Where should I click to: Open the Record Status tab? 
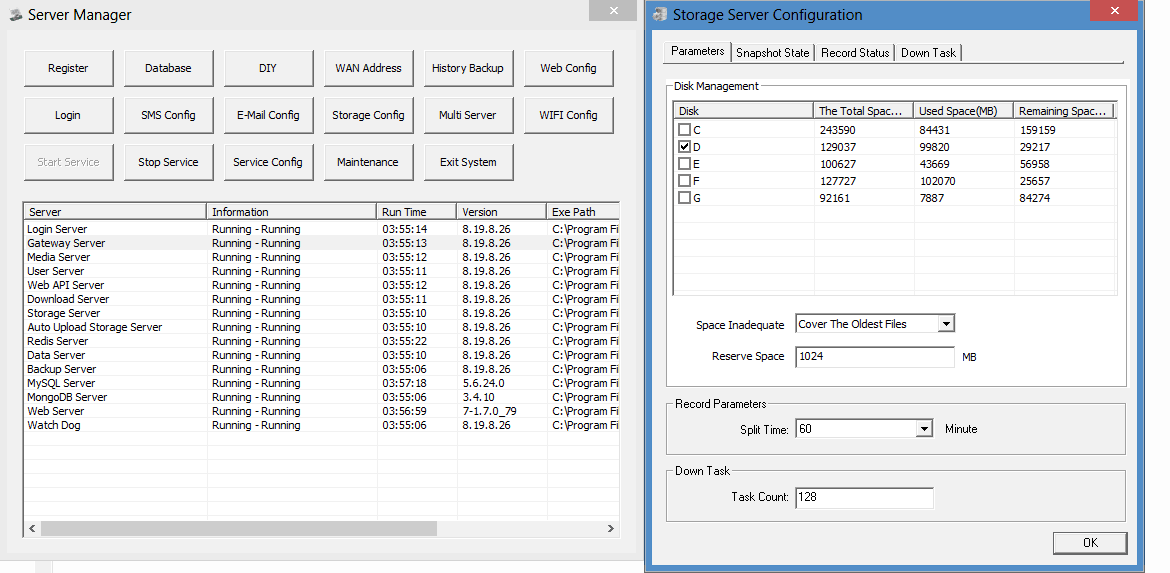[x=855, y=53]
